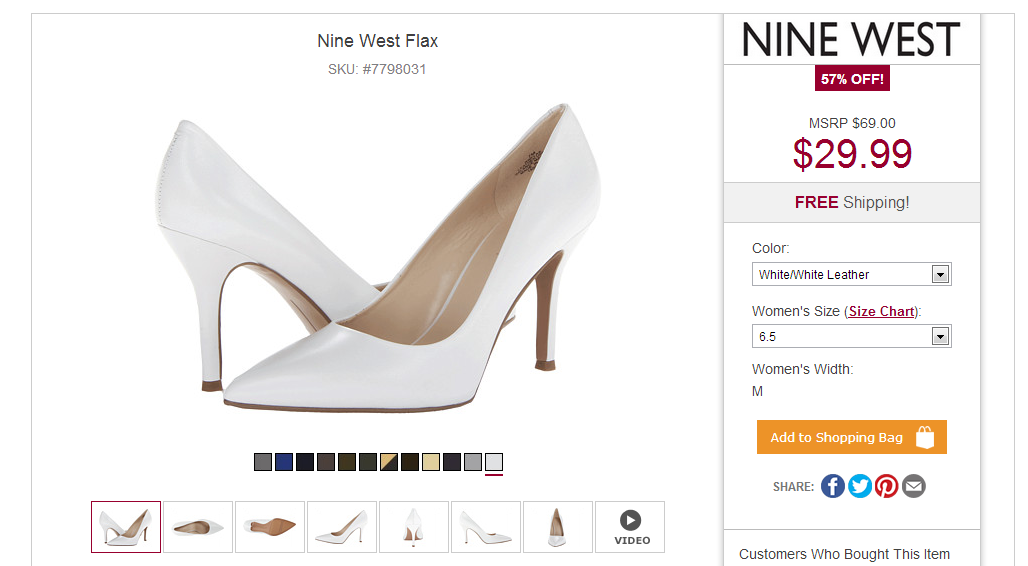Share the shoe via email icon
Viewport: 1028px width, 566px height.
point(913,486)
